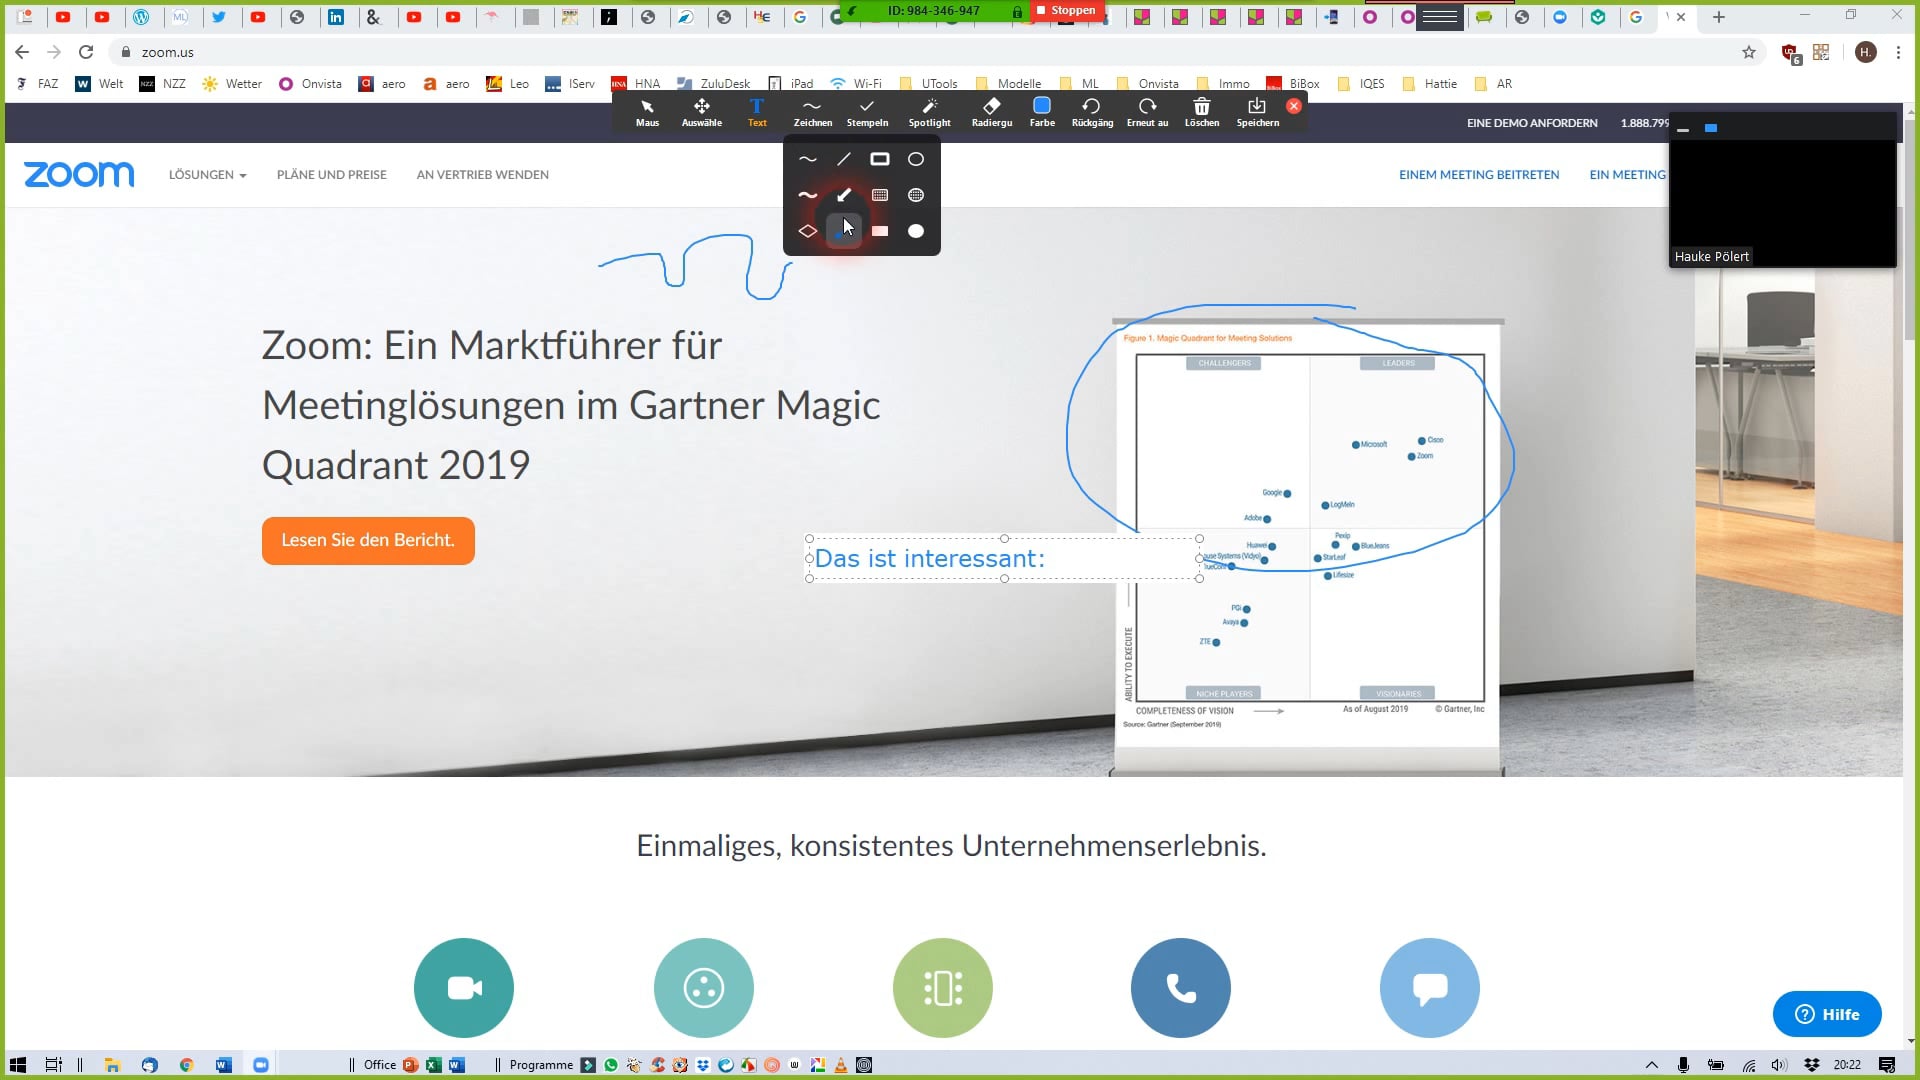Click the 'Das ist interessant:' text box
Image resolution: width=1920 pixels, height=1080 pixels.
[x=1004, y=559]
